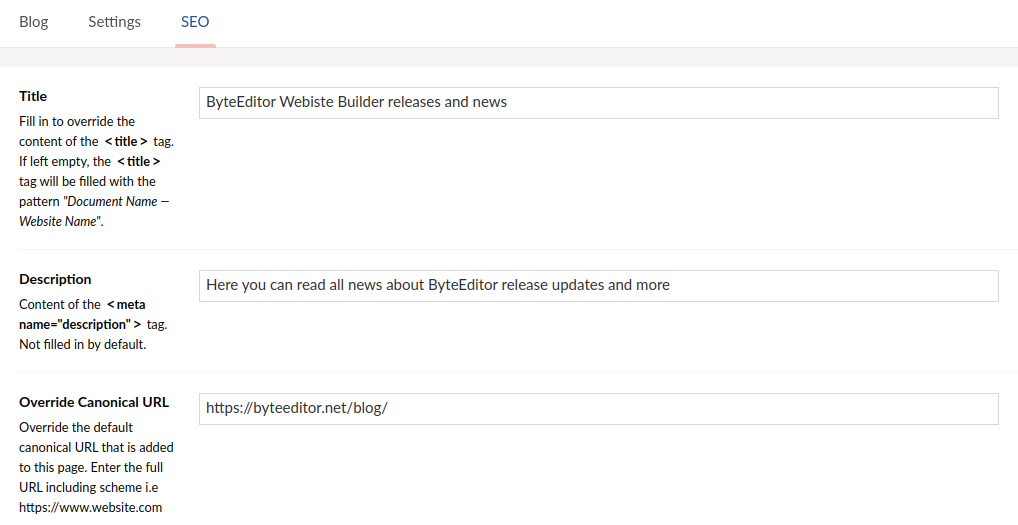Click the word "news" in the Title field
1018x525 pixels.
point(490,102)
